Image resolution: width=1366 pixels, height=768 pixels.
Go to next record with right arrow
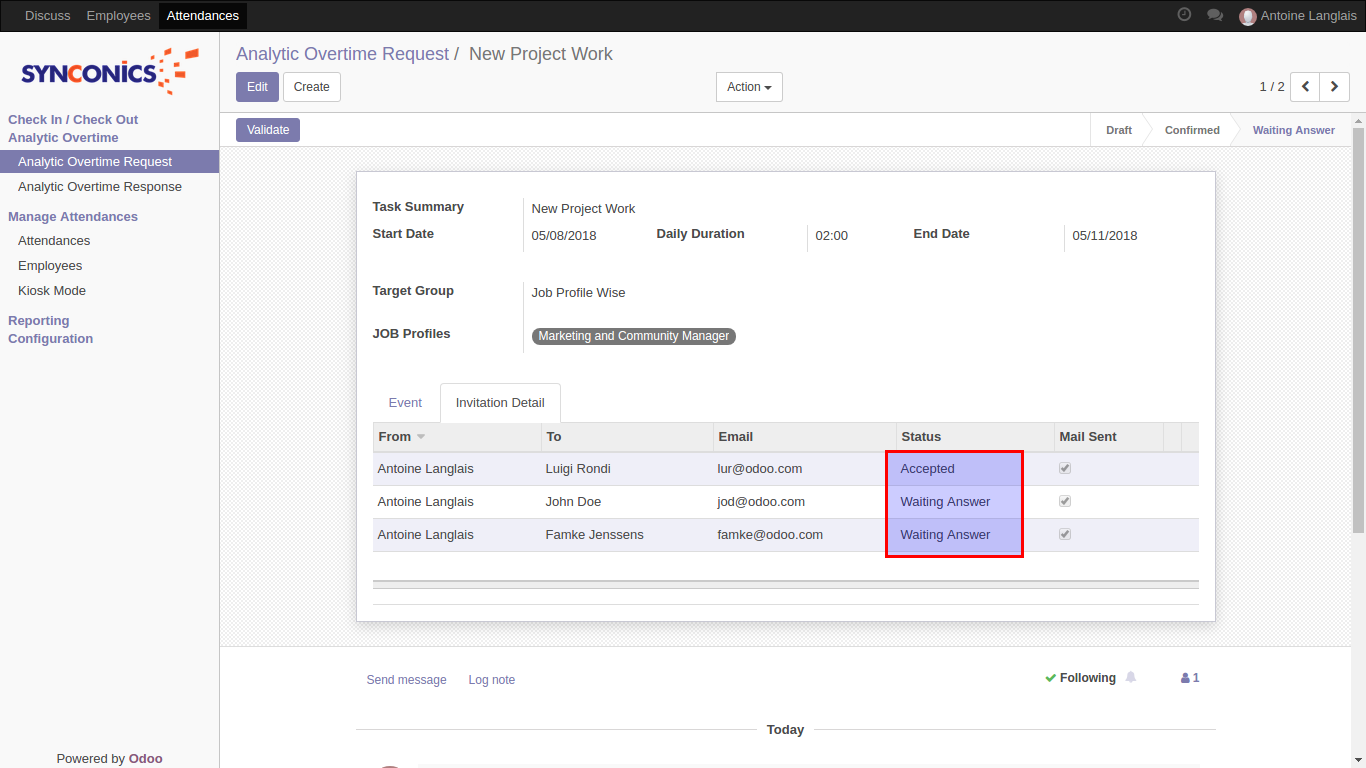1334,87
